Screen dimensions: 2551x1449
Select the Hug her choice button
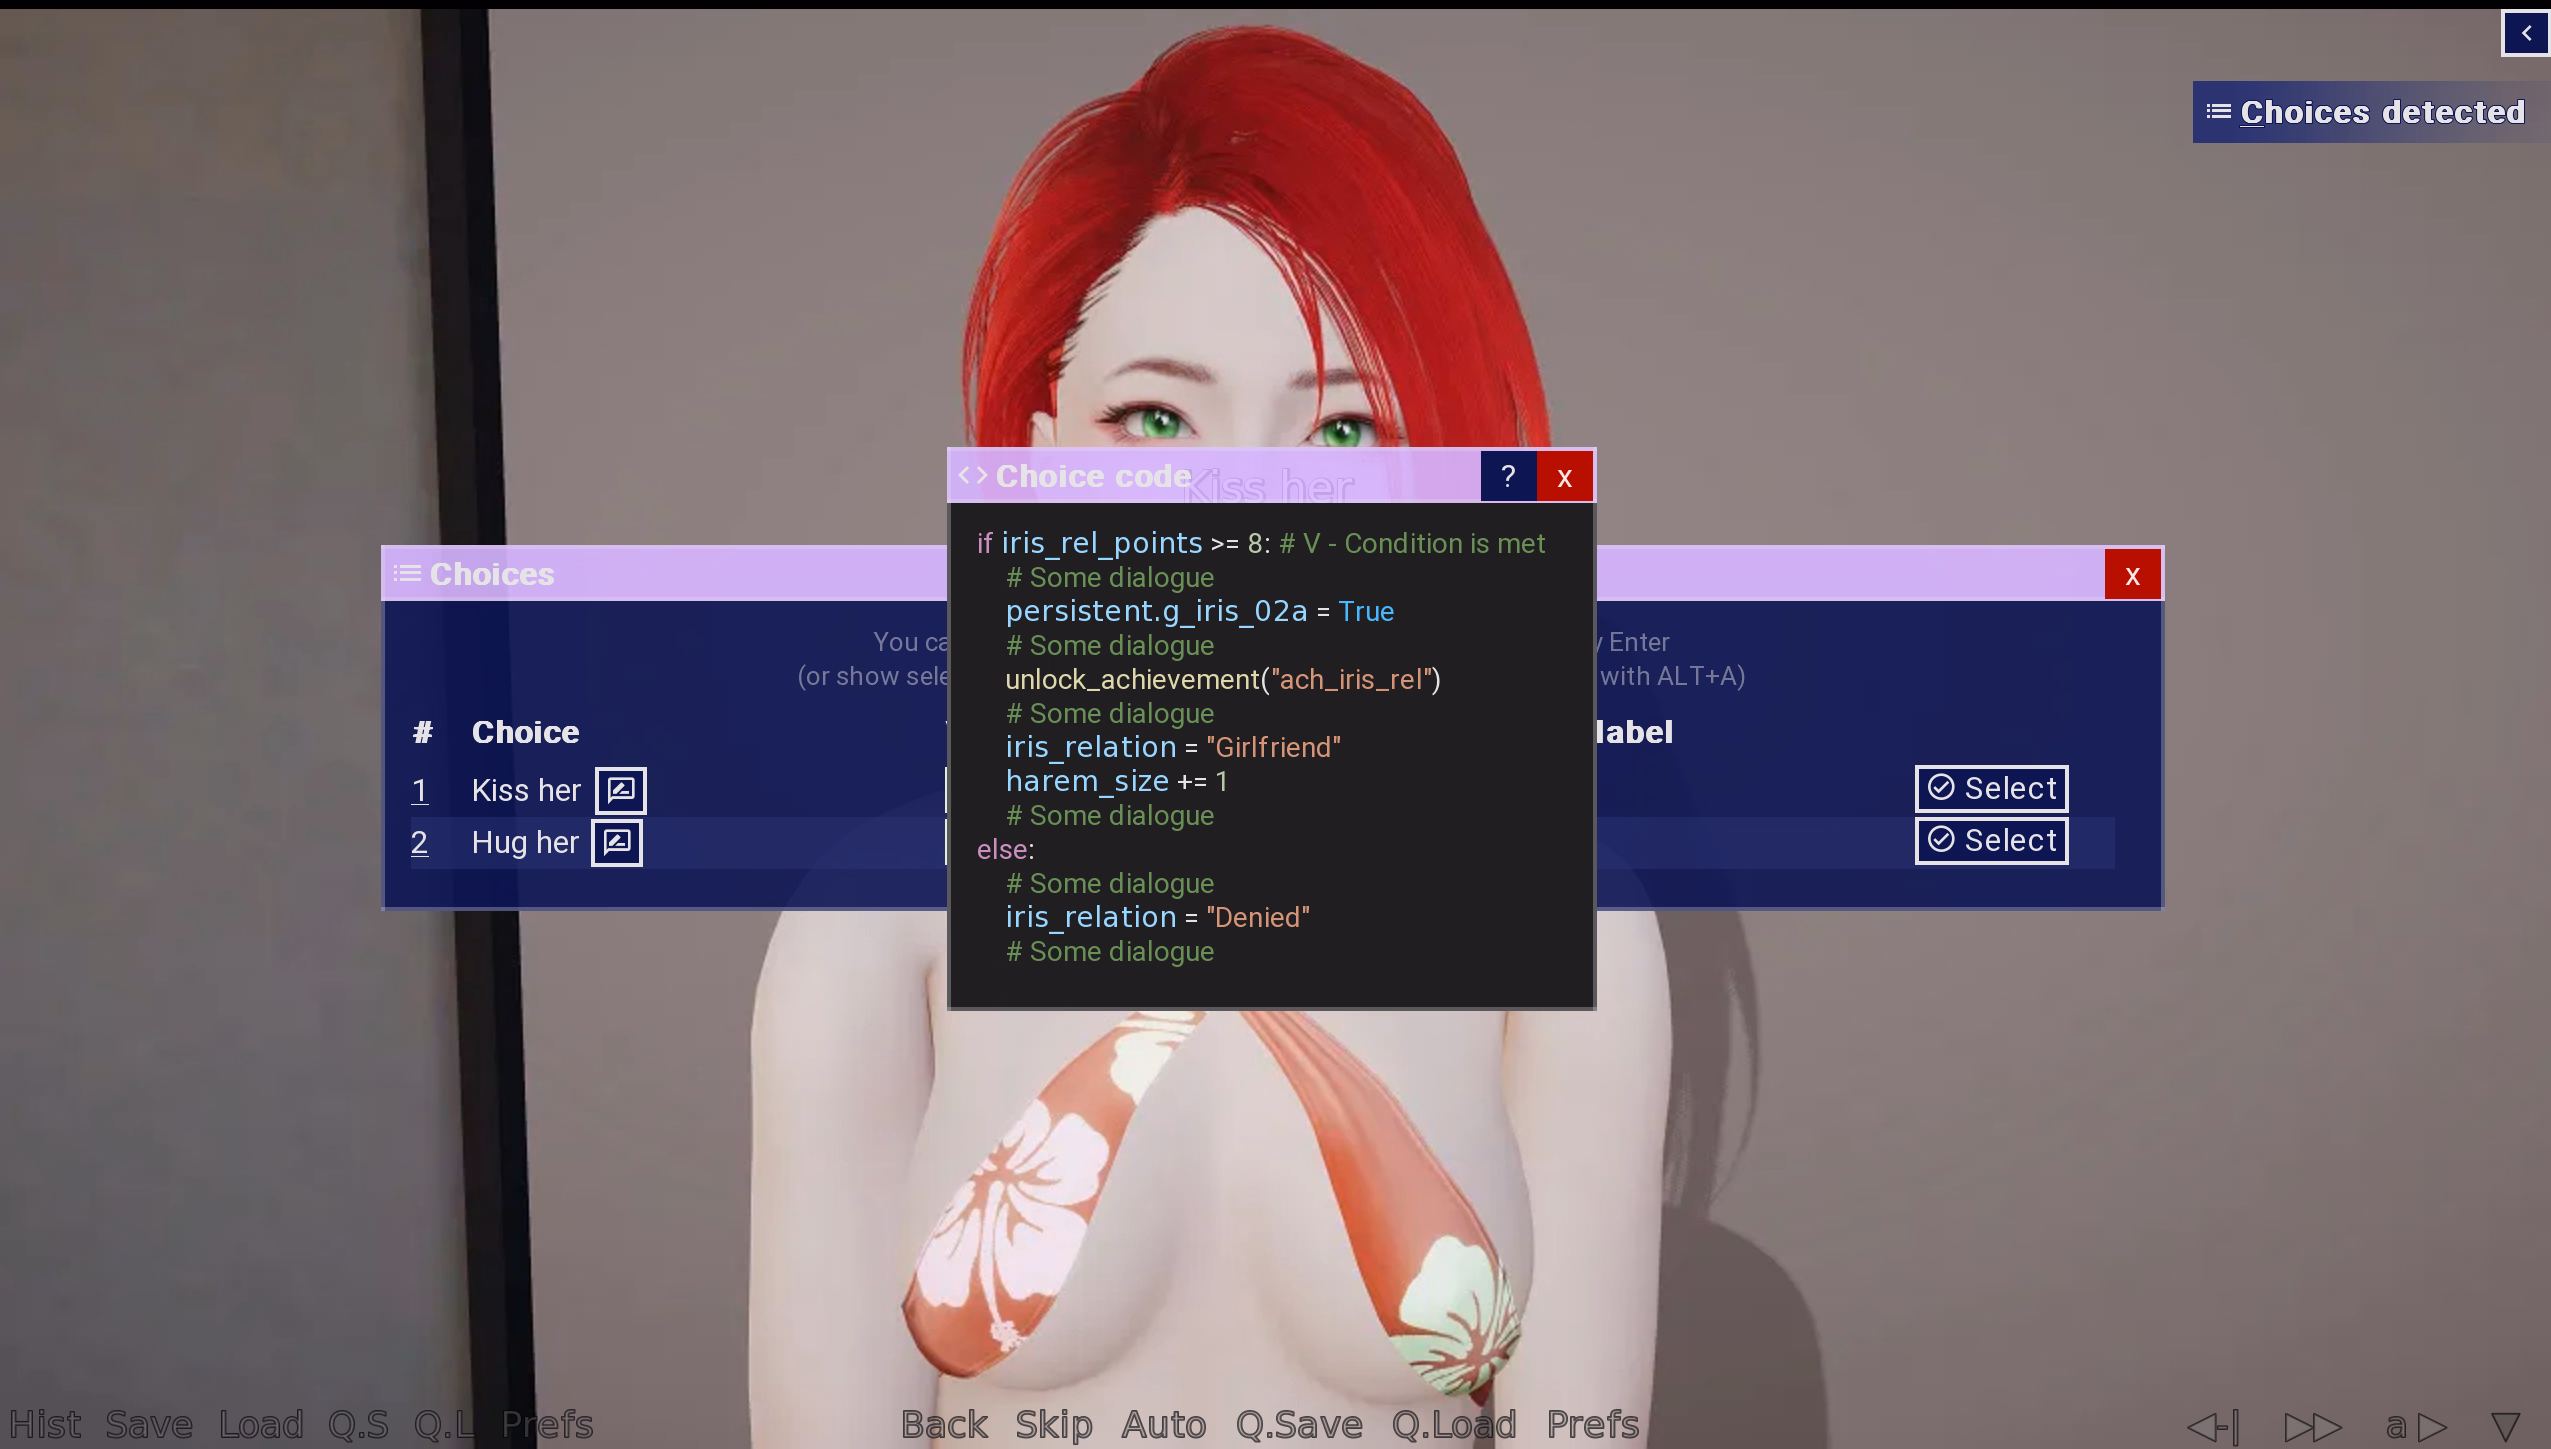pyautogui.click(x=1991, y=840)
